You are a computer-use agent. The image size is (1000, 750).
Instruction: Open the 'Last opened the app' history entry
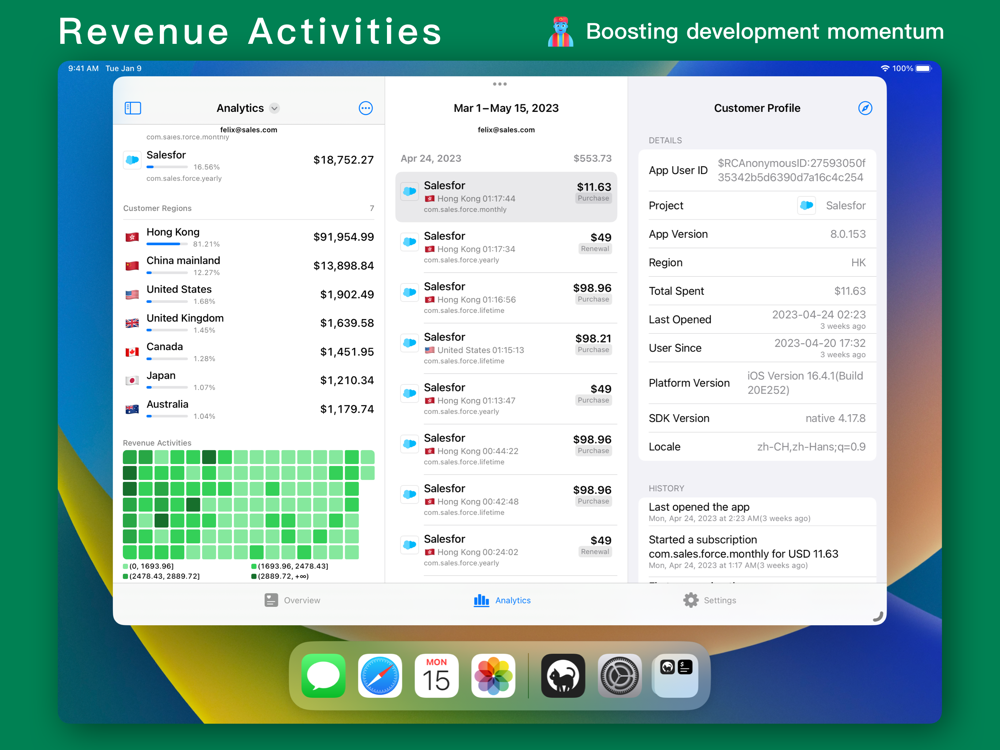pos(757,512)
